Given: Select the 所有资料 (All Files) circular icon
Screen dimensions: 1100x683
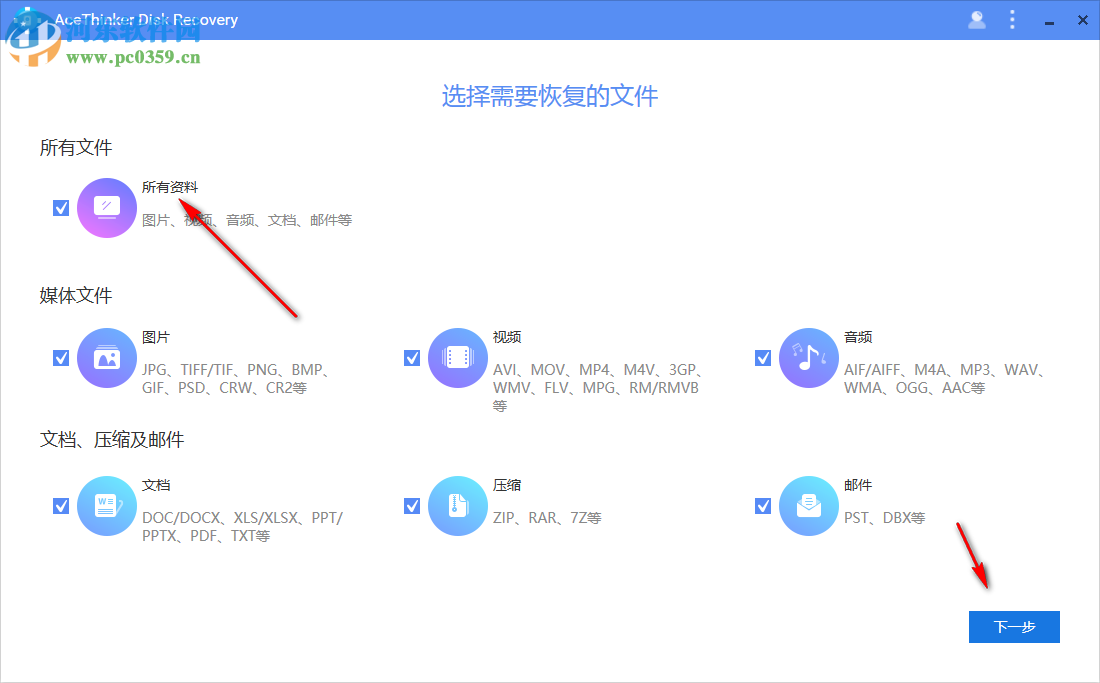Looking at the screenshot, I should 107,207.
